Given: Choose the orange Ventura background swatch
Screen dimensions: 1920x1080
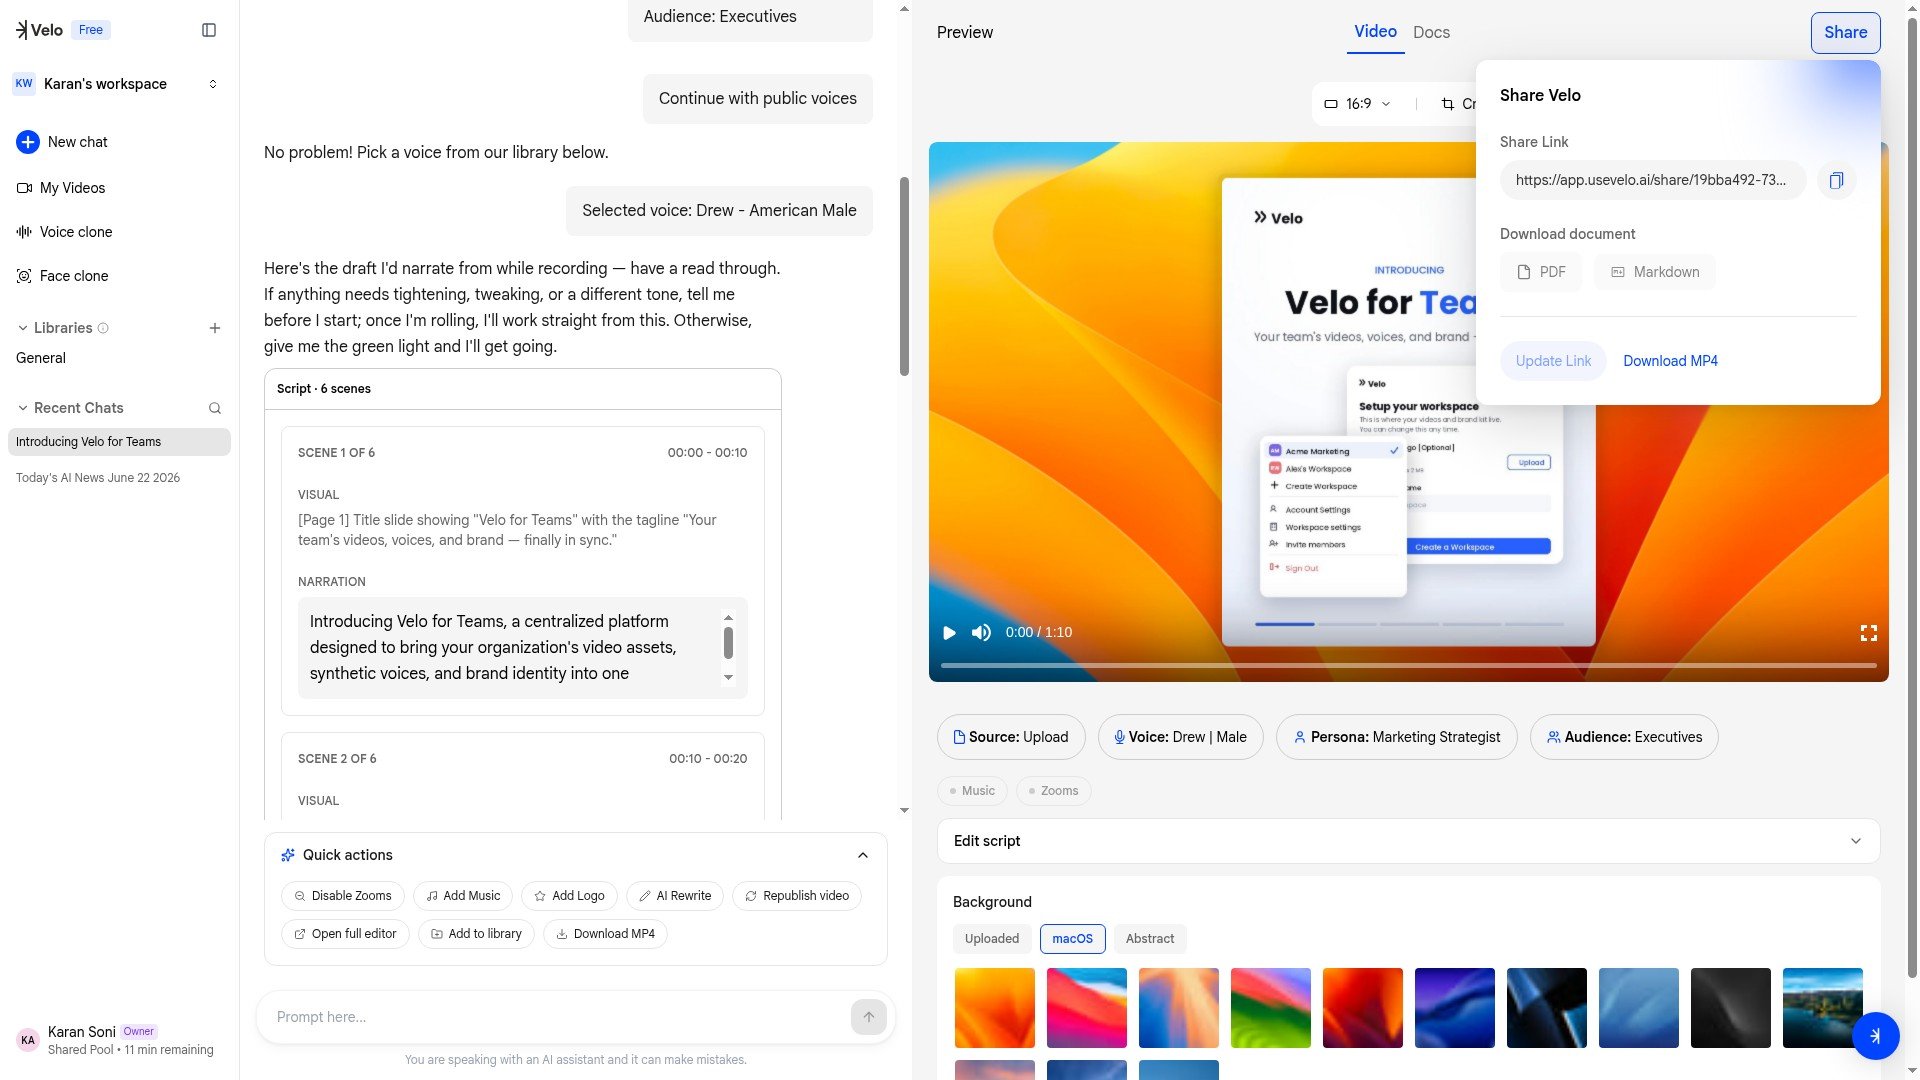Looking at the screenshot, I should point(994,1008).
